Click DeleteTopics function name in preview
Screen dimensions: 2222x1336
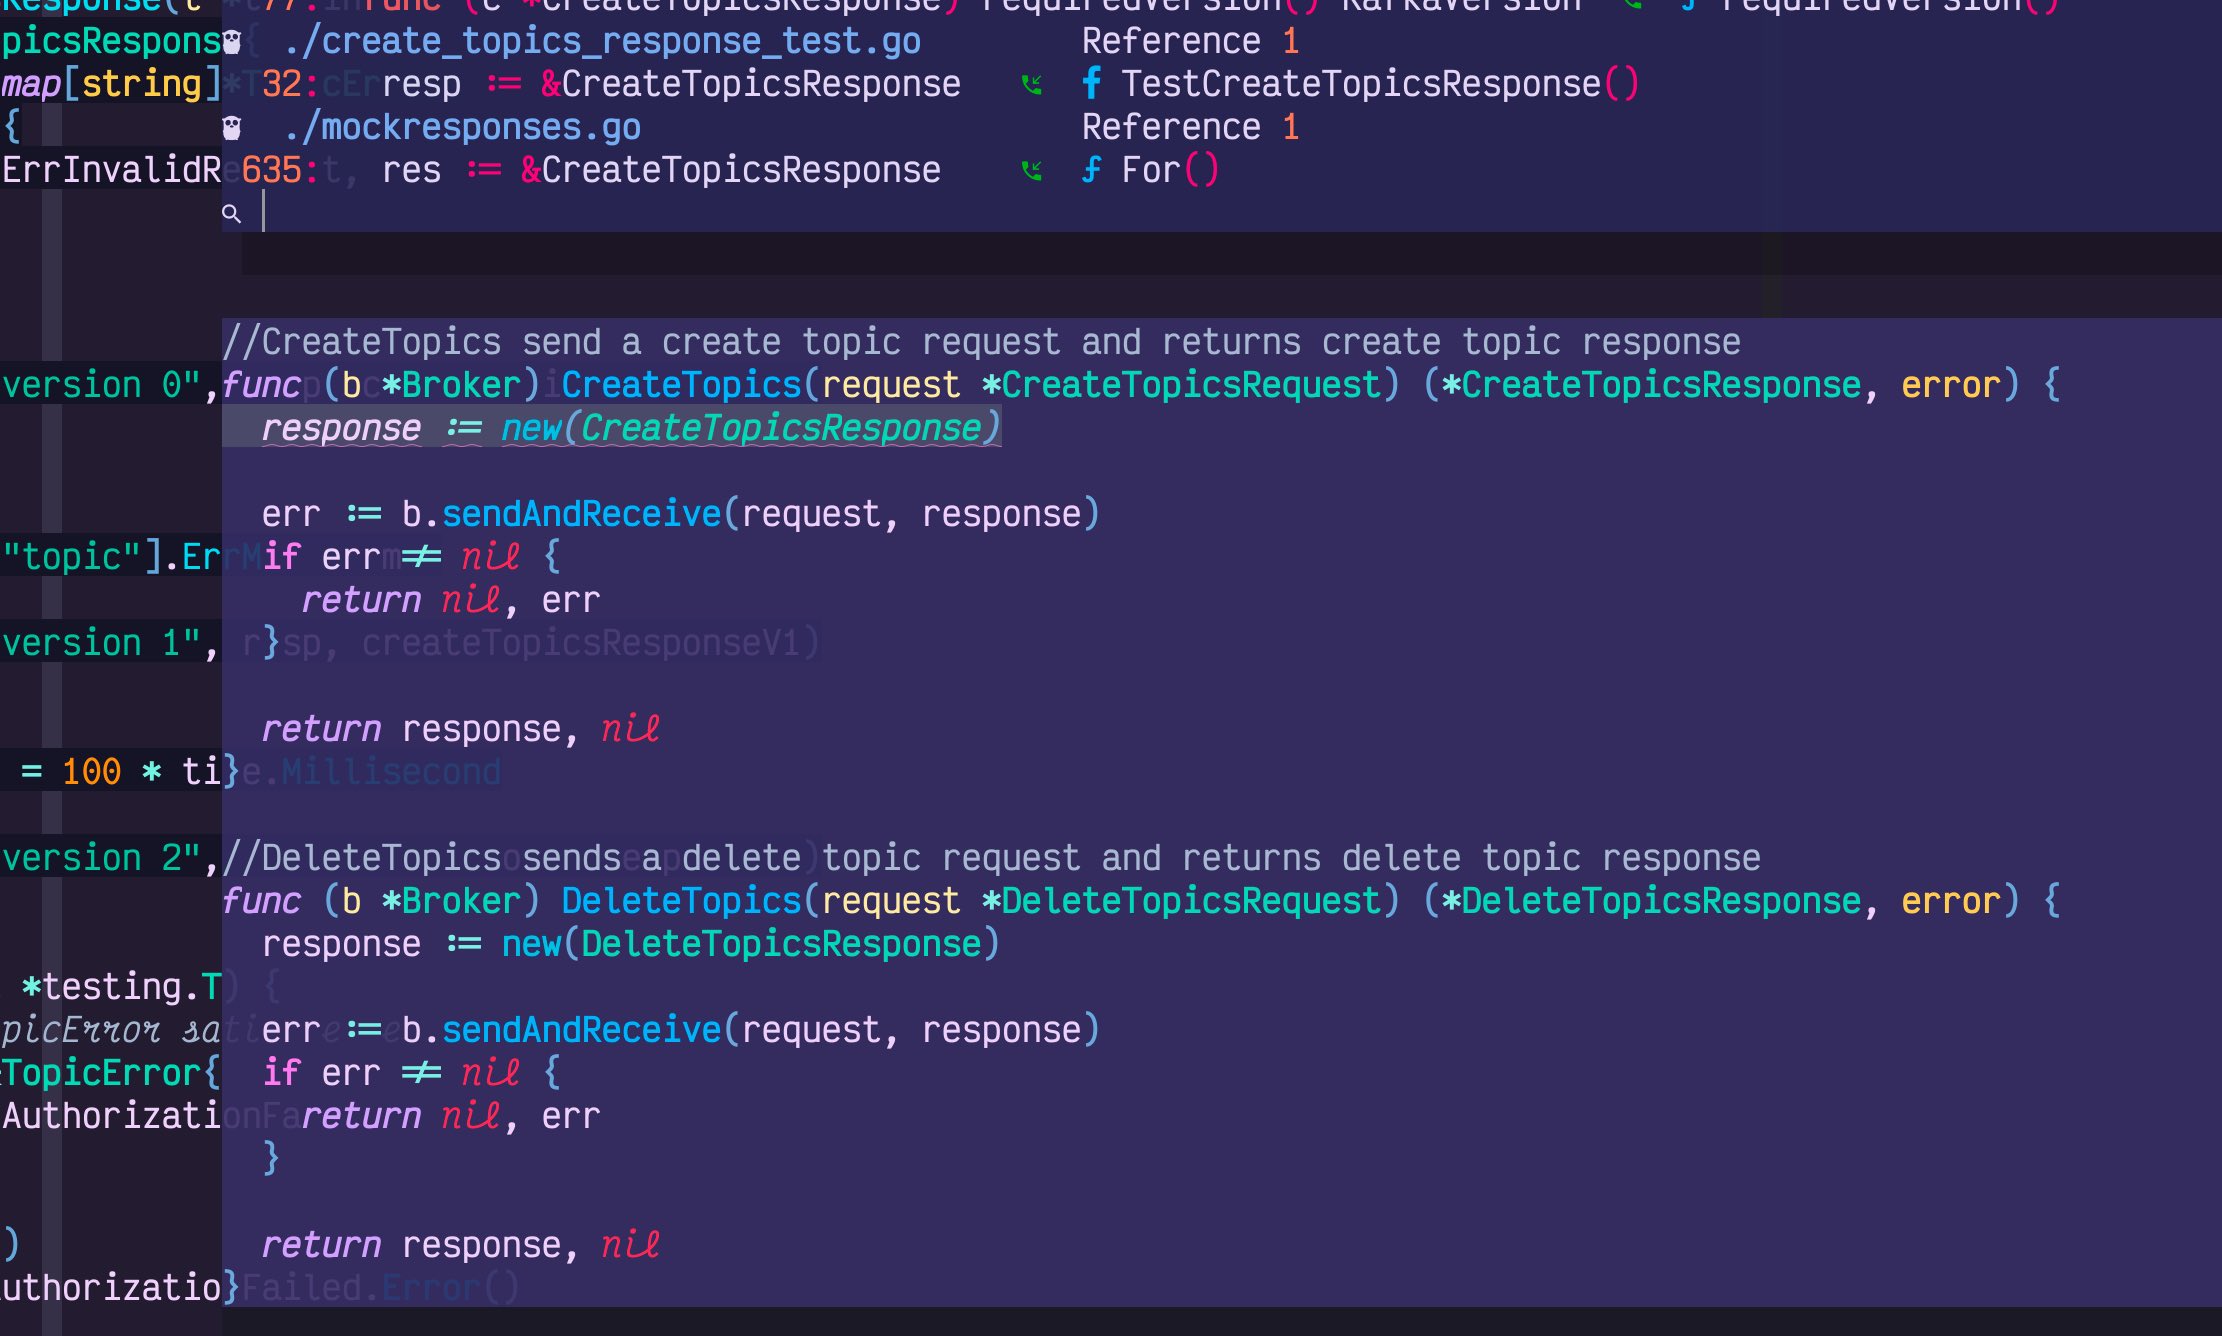pyautogui.click(x=681, y=901)
